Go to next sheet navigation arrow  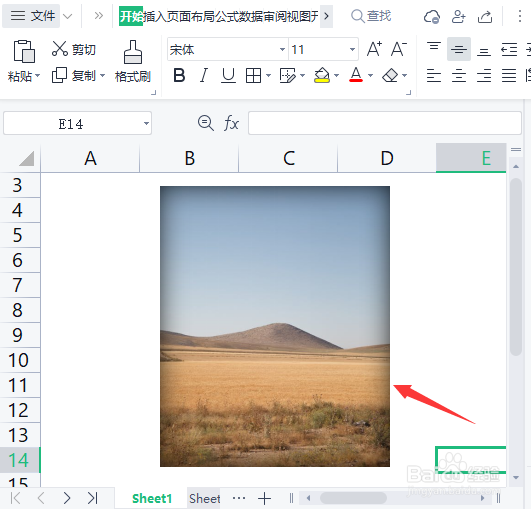tap(67, 498)
